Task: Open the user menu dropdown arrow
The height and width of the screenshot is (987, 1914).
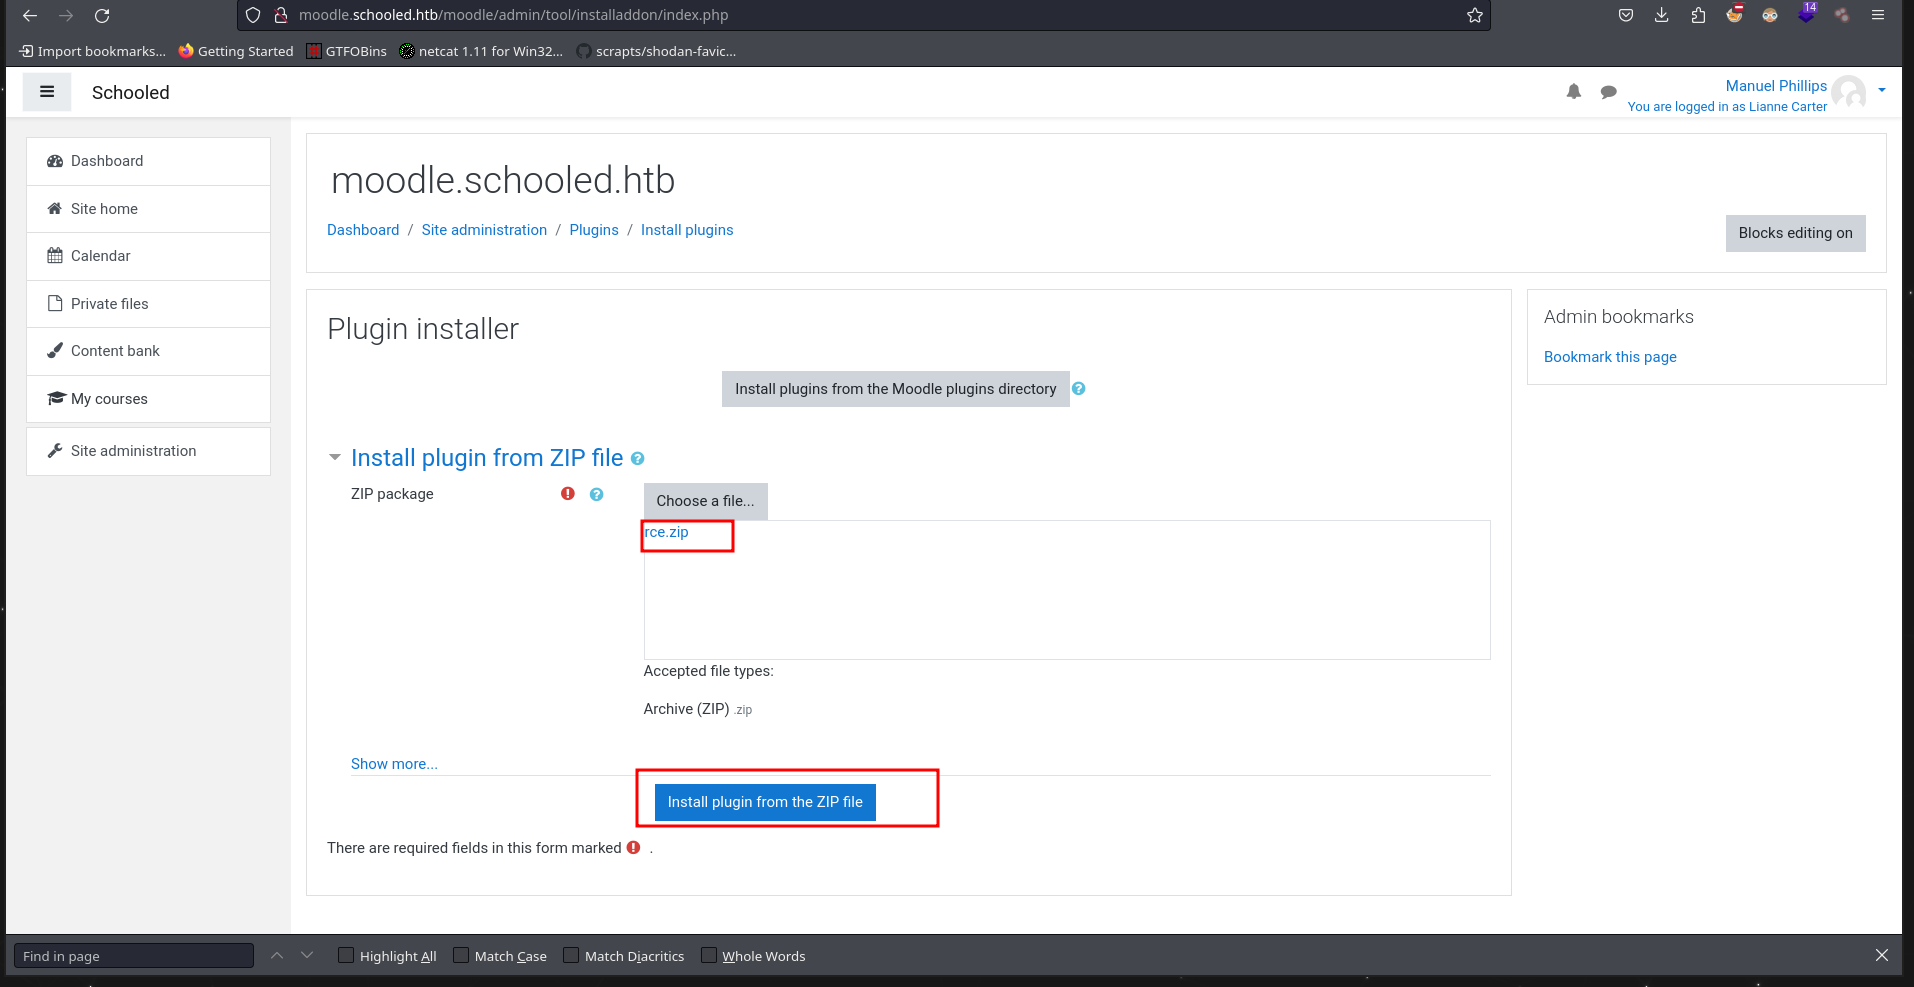Action: [1882, 90]
